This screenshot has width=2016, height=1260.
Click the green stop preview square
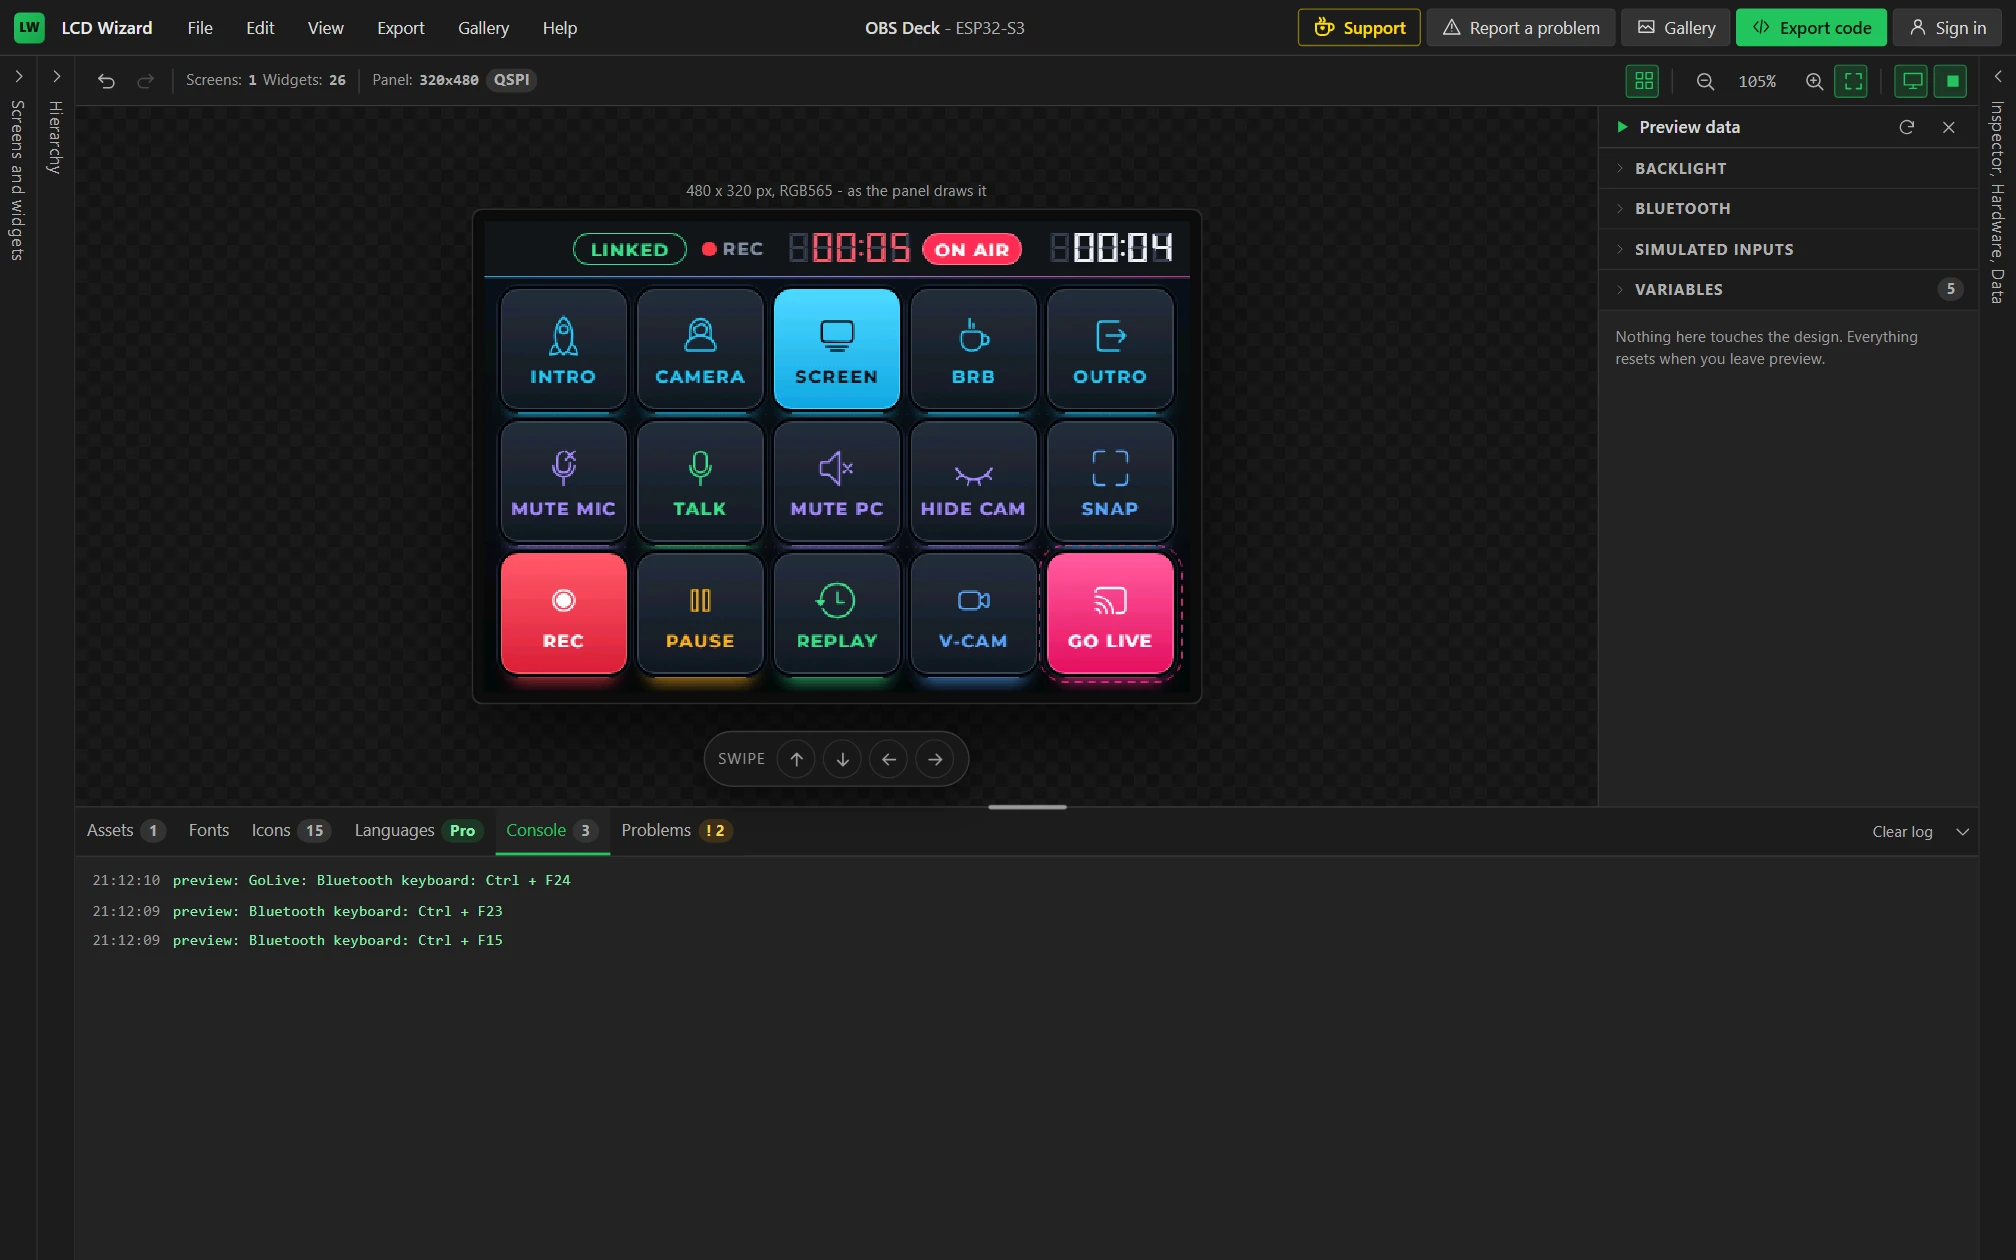pos(1951,81)
